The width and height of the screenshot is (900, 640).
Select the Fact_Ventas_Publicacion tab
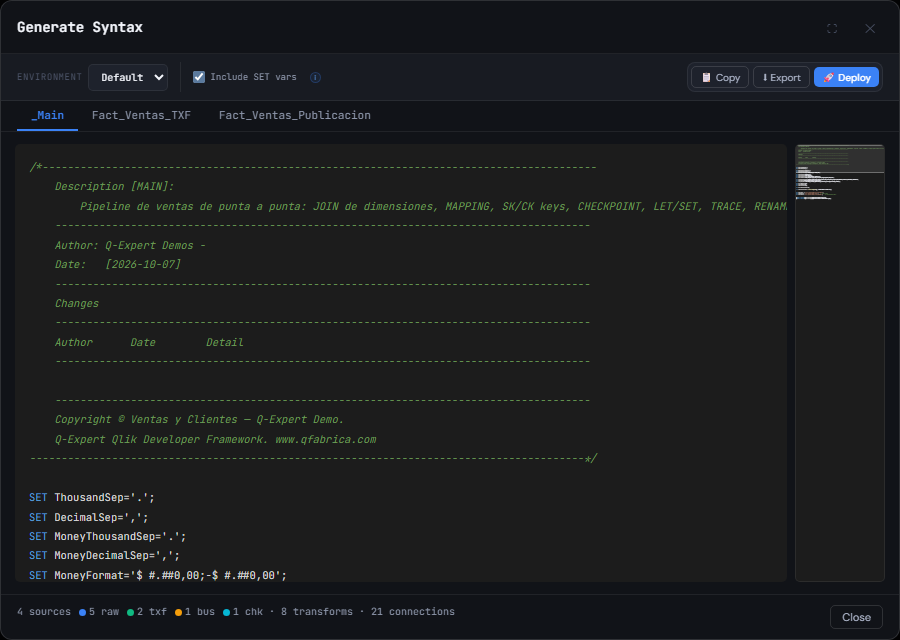point(294,115)
